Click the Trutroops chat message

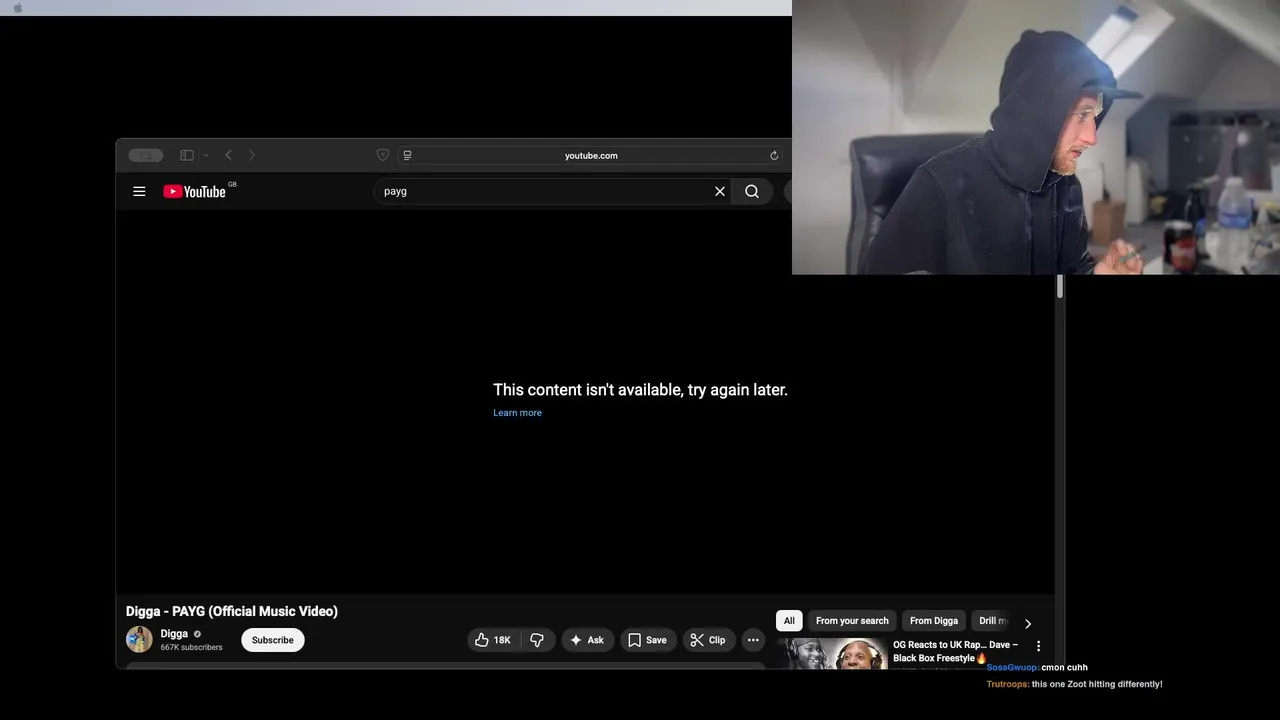click(1074, 684)
